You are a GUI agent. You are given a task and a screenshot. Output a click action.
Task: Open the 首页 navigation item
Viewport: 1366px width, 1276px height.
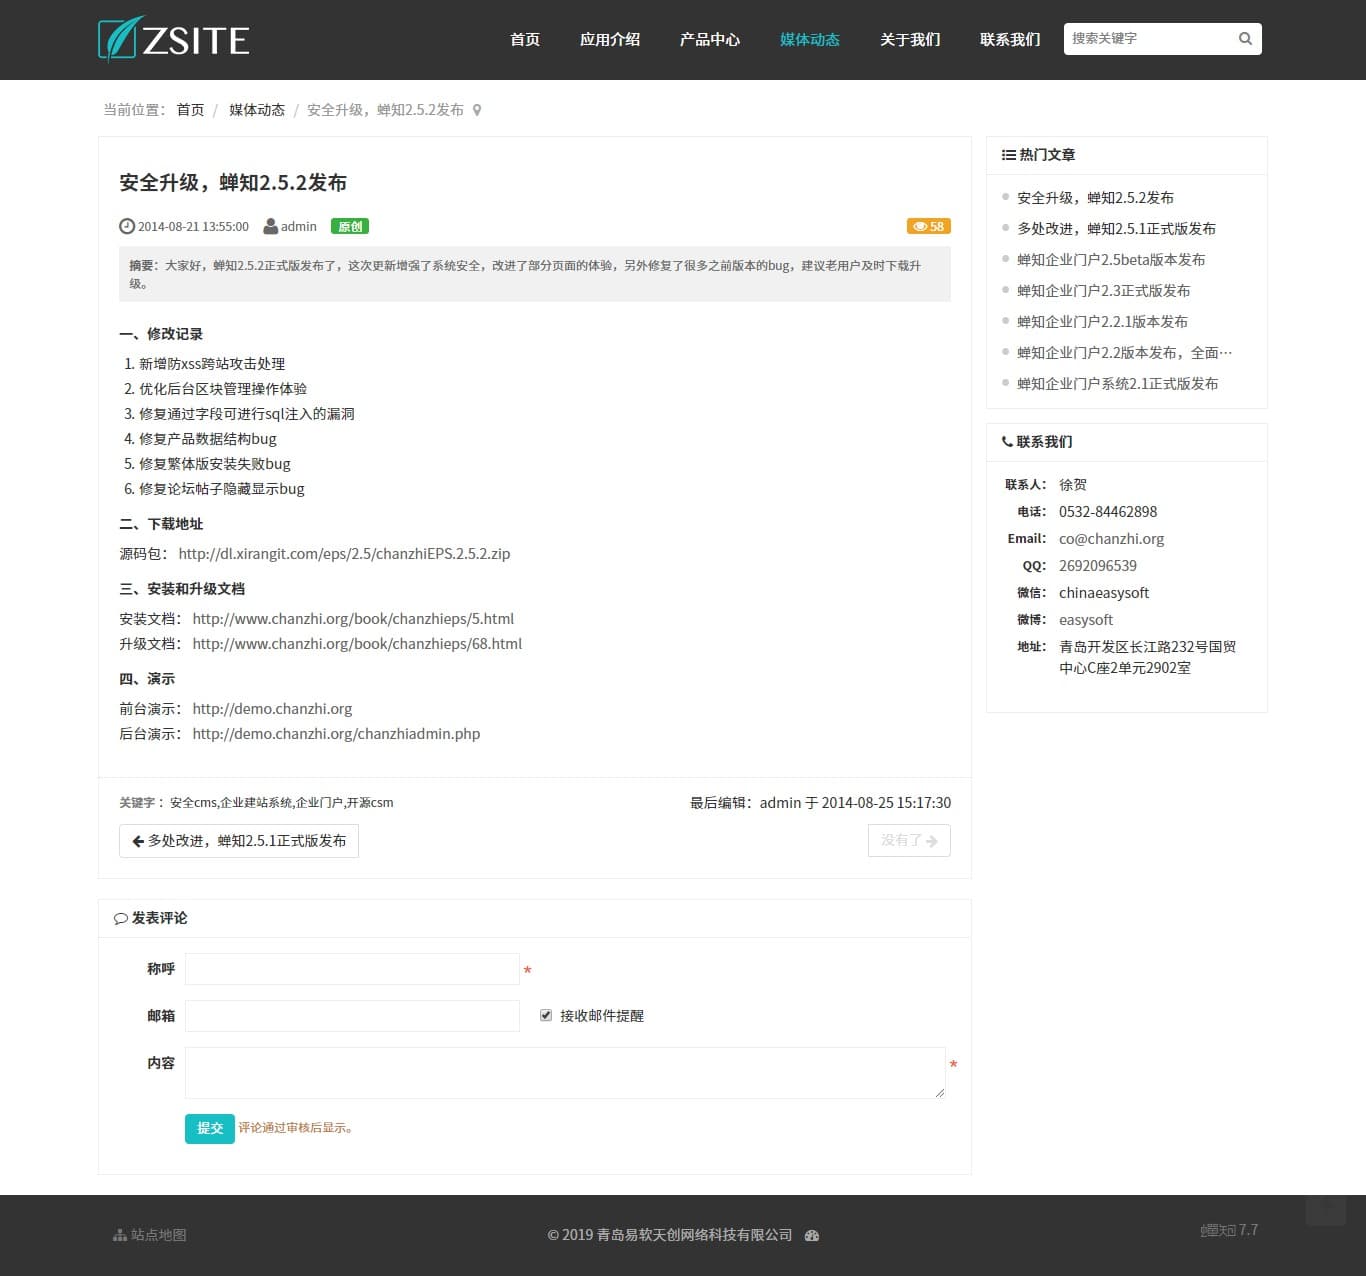coord(525,39)
